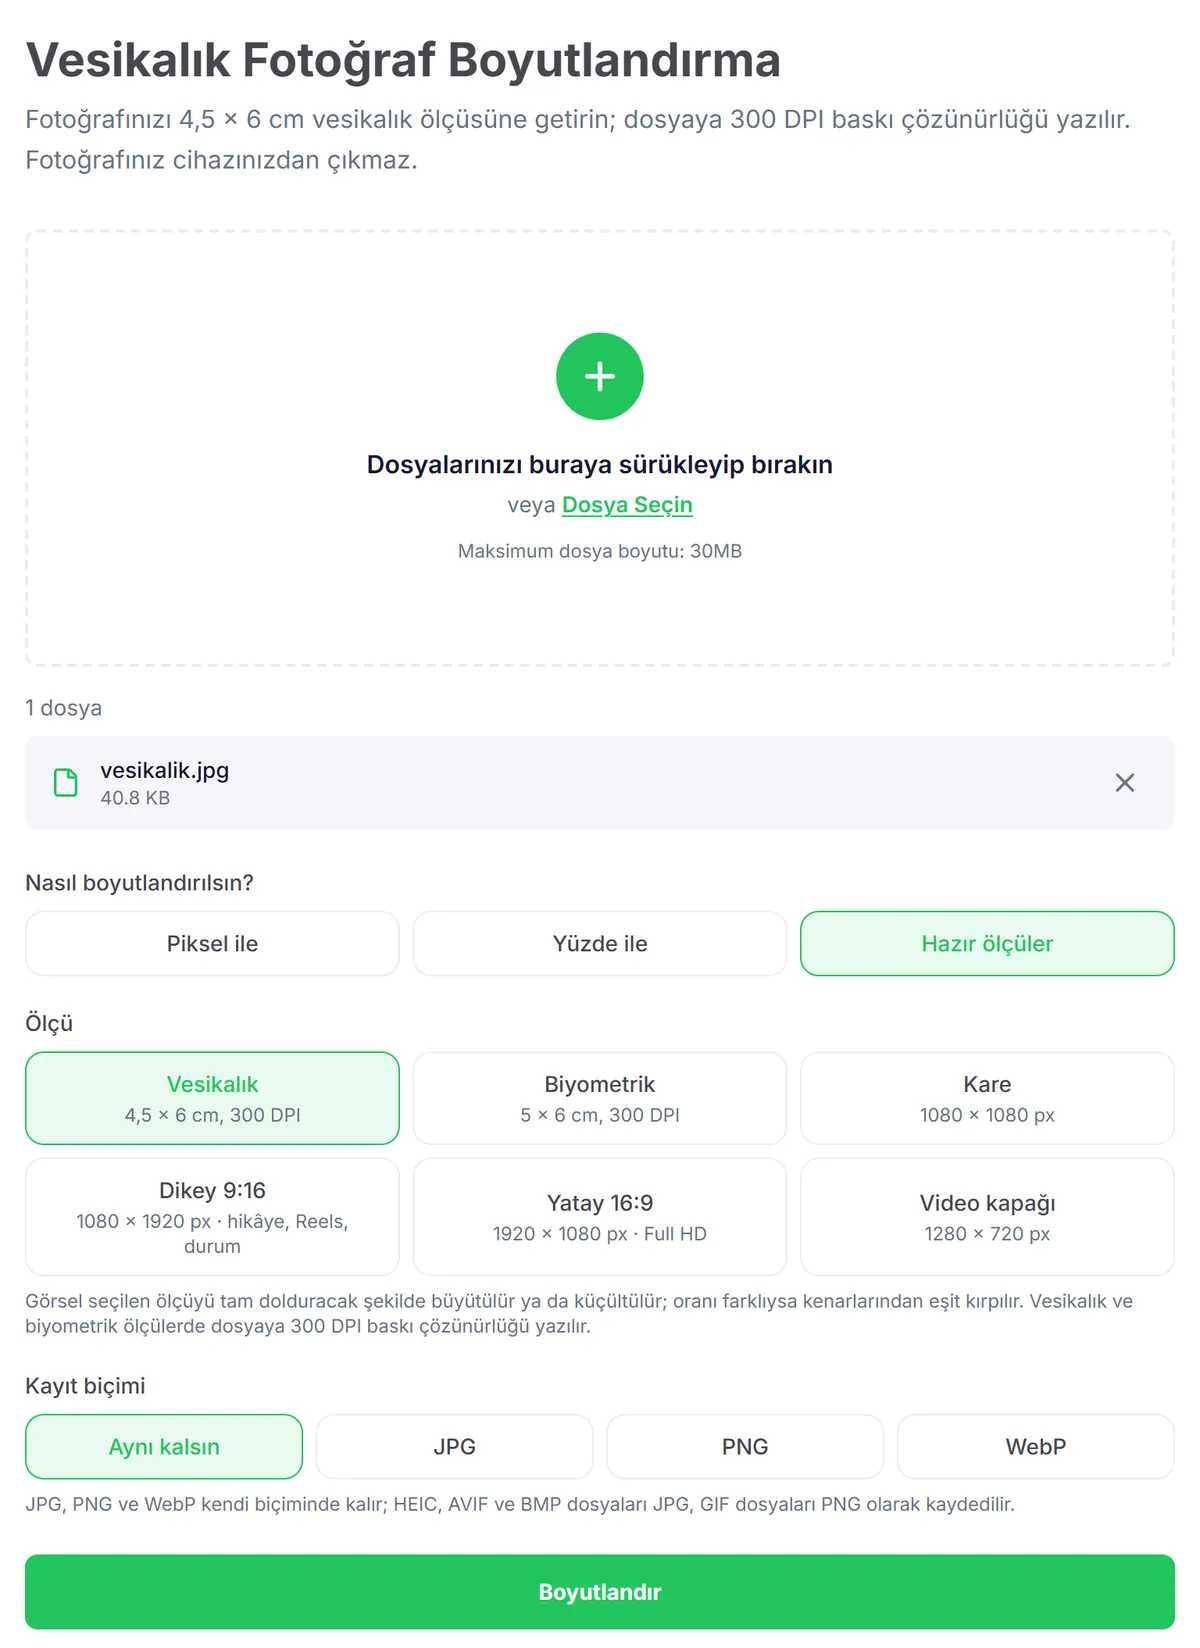Set output format to WebP
1200x1648 pixels.
pos(1036,1446)
